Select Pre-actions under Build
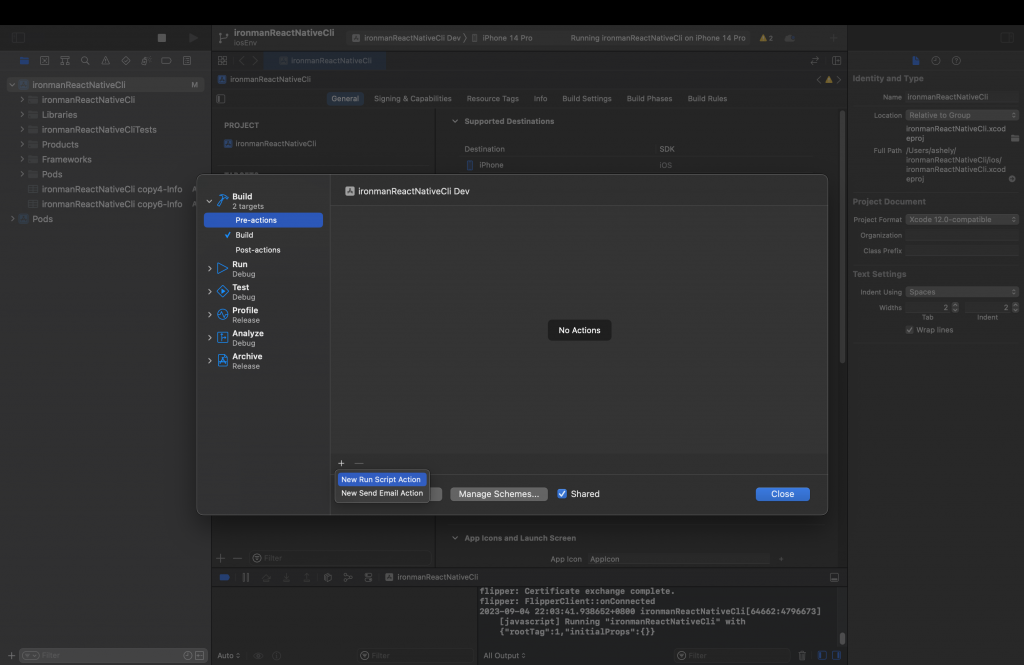Screen dimensions: 1024x665 (x=263, y=220)
